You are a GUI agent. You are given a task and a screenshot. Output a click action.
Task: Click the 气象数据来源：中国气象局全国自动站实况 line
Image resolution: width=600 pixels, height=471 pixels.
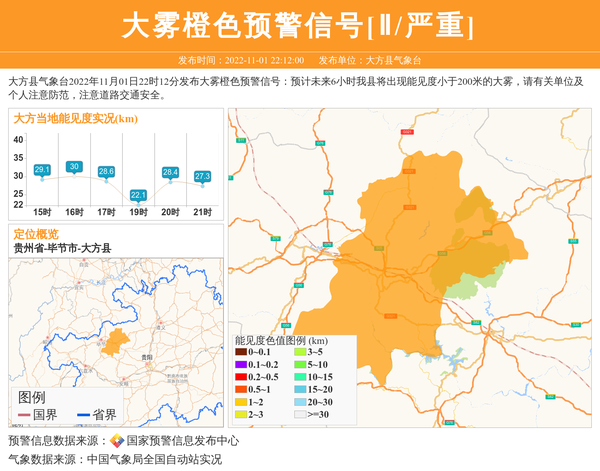[x=115, y=459]
